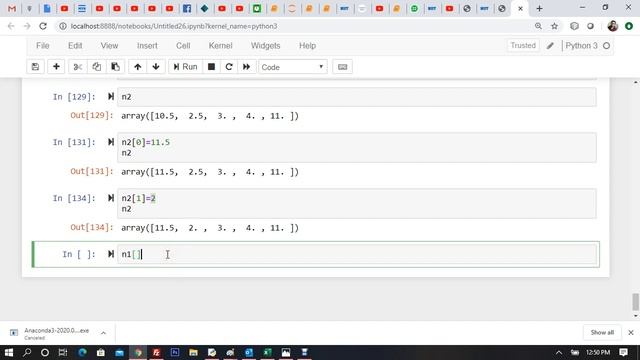Restart and run all cells icon
The width and height of the screenshot is (640, 360).
(246, 67)
